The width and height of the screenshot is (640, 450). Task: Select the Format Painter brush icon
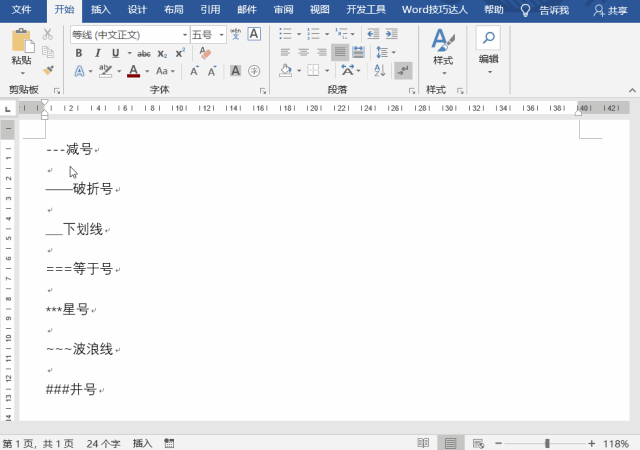pos(48,70)
